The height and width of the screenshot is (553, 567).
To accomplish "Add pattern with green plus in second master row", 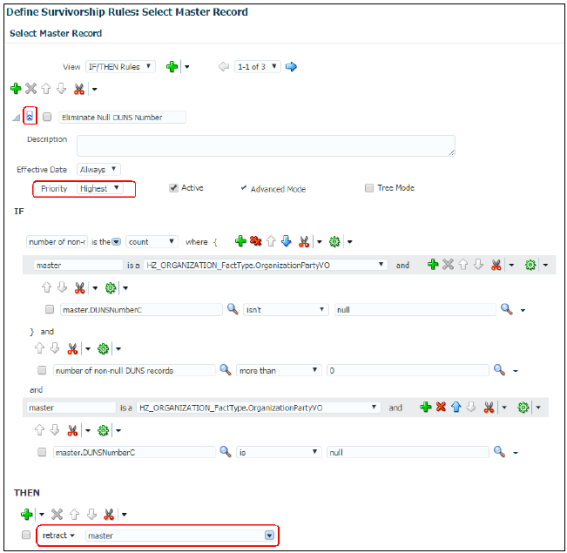I will pos(426,407).
